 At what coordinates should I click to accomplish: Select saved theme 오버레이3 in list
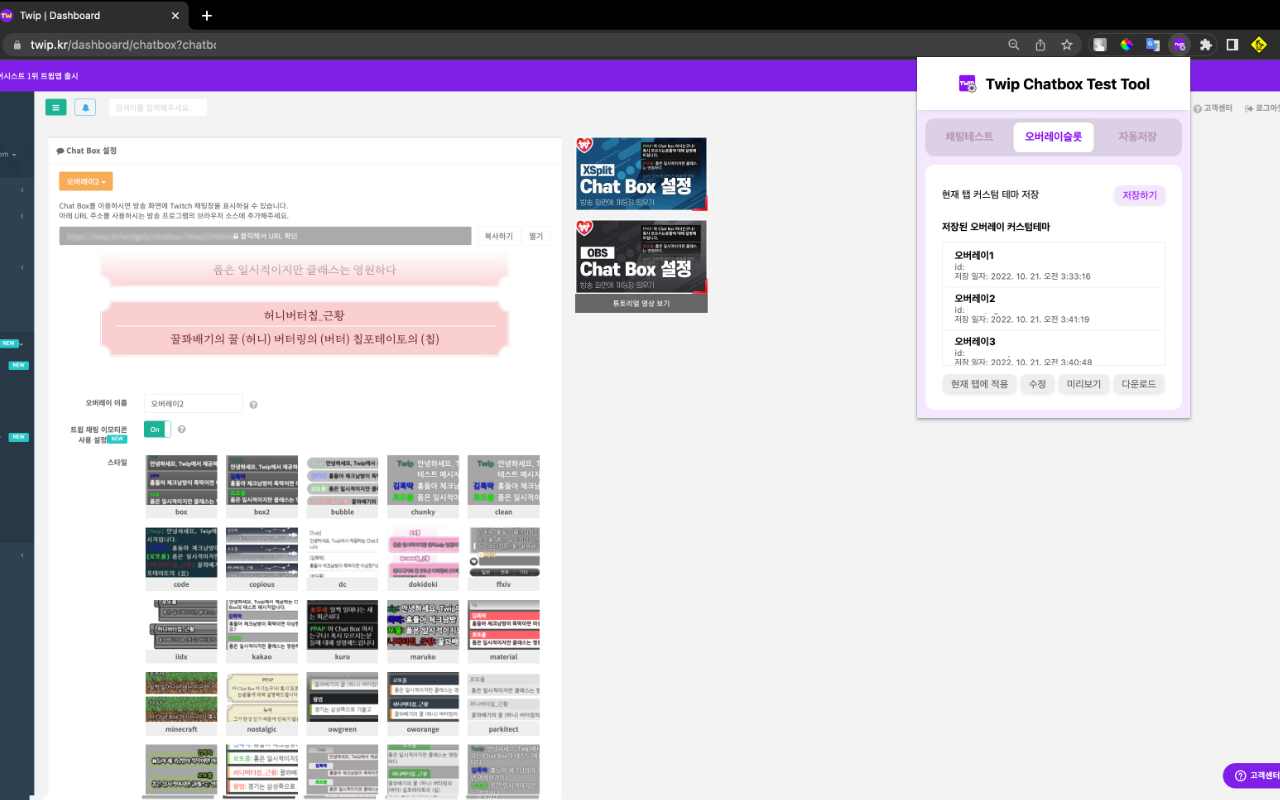coord(1053,350)
